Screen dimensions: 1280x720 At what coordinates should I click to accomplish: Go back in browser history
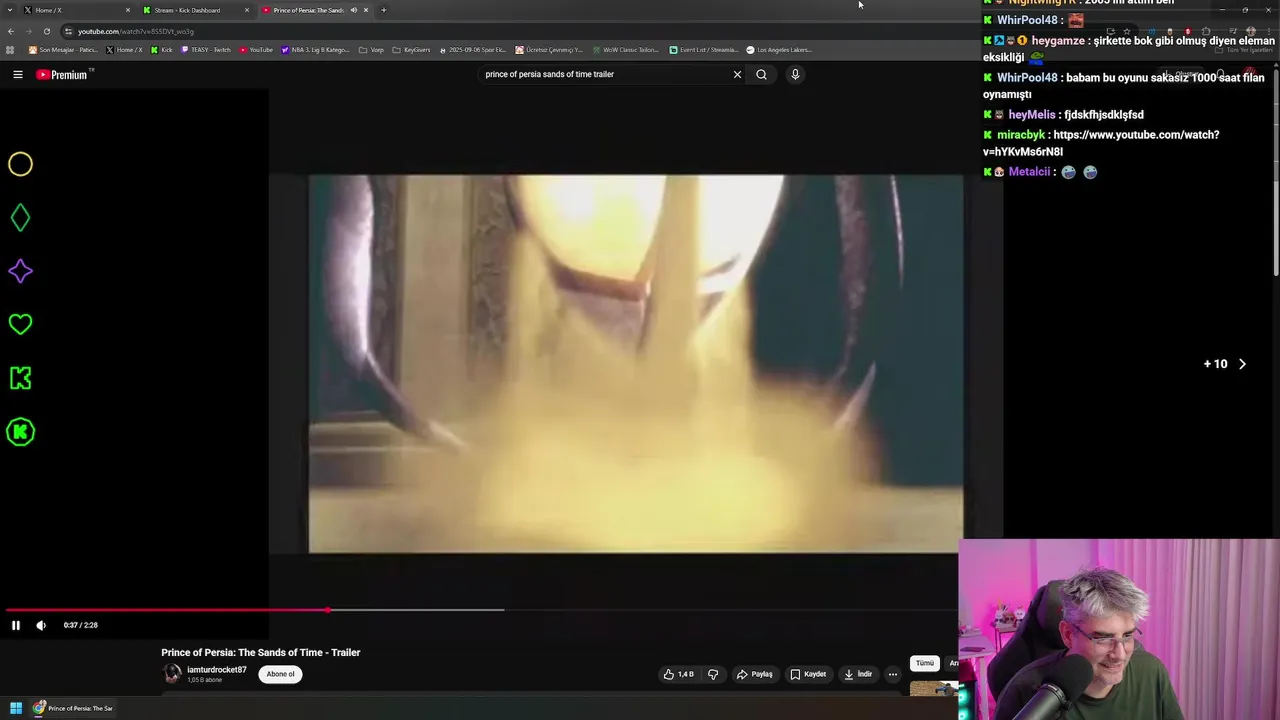coord(11,31)
